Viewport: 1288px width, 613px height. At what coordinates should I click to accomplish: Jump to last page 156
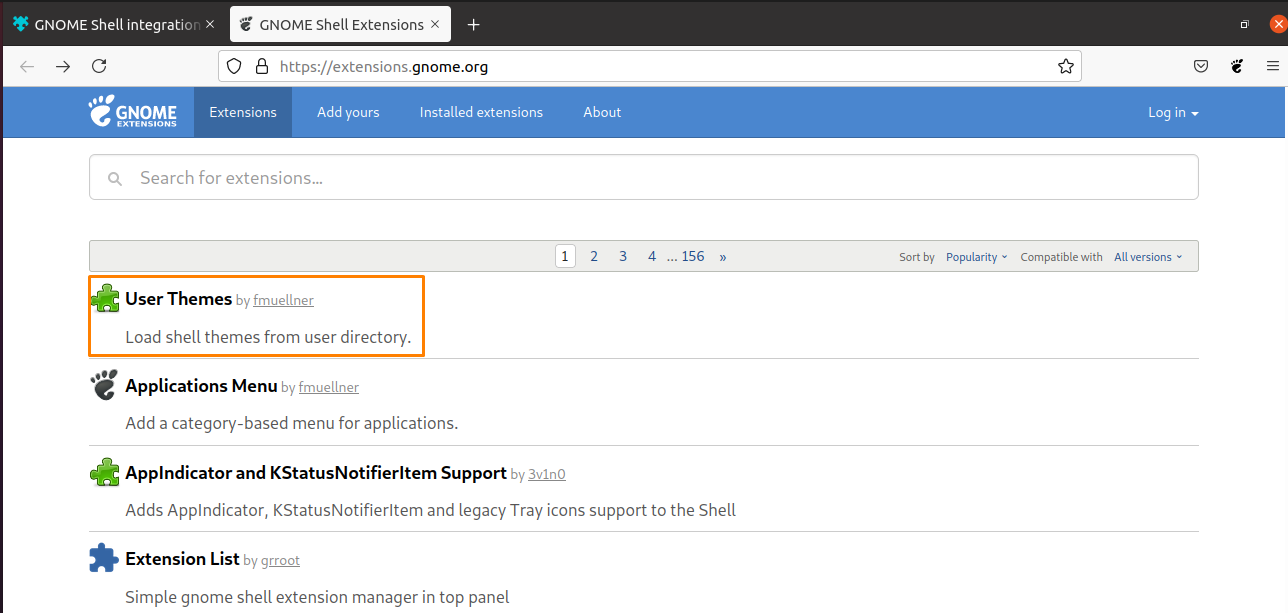693,256
